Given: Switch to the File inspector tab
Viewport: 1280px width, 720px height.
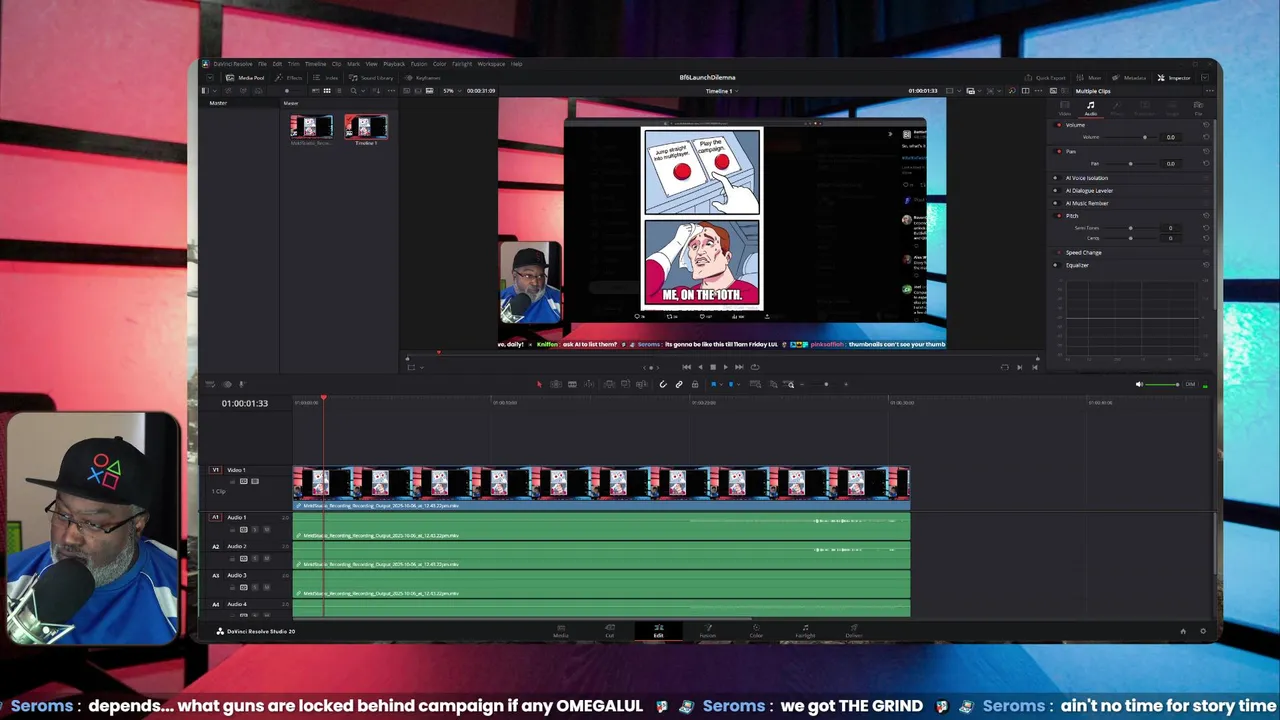Looking at the screenshot, I should pyautogui.click(x=1198, y=108).
